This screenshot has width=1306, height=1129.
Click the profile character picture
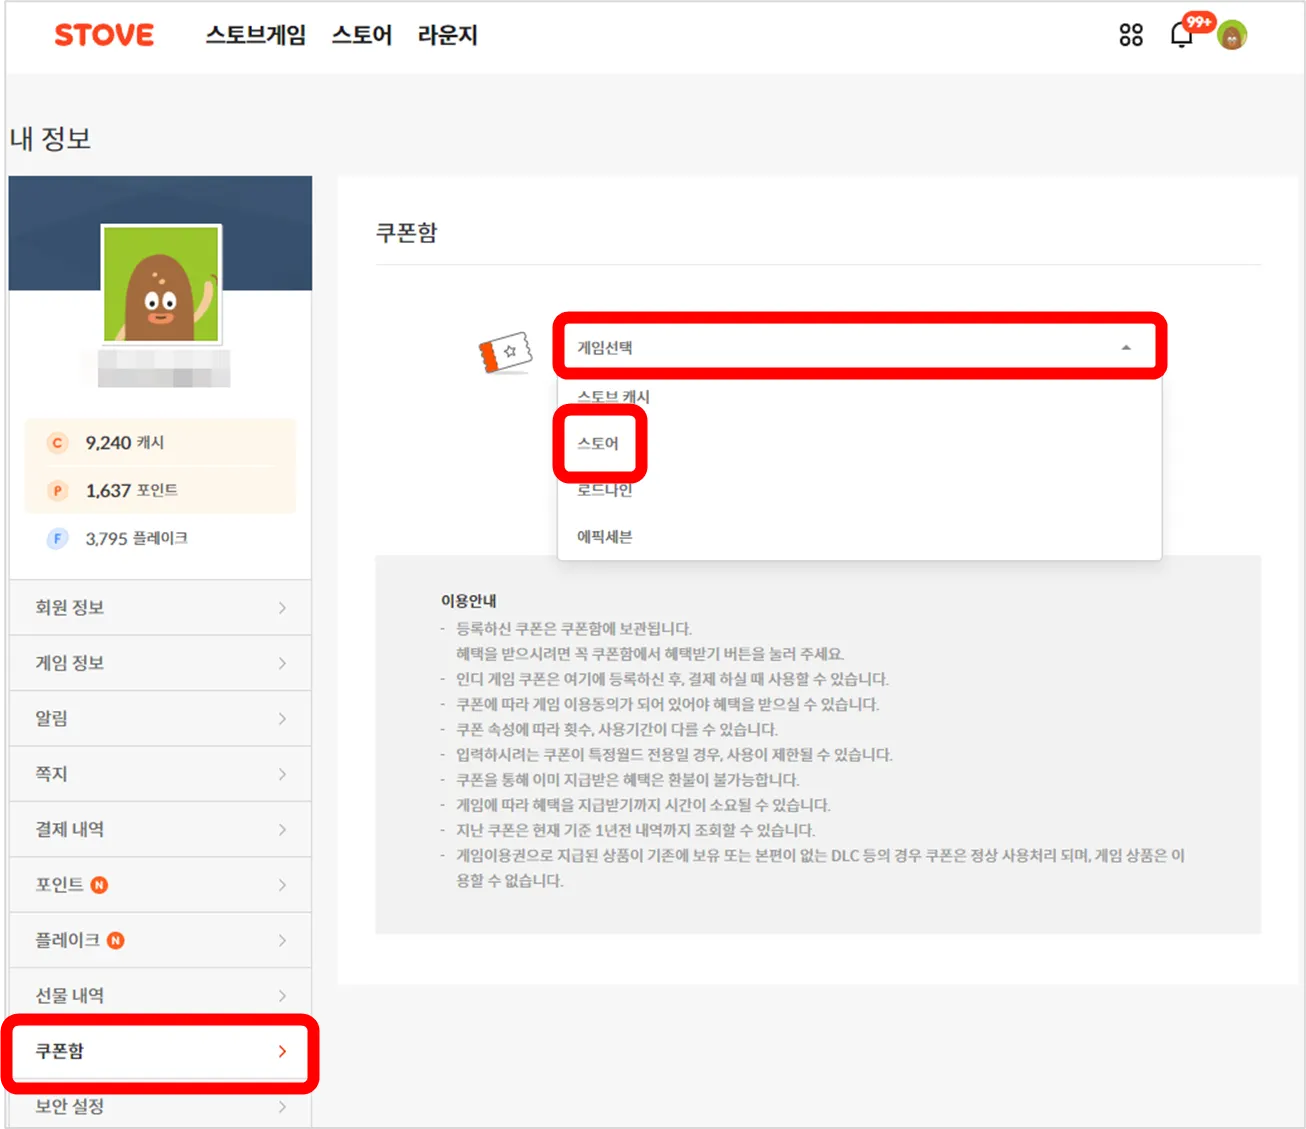pyautogui.click(x=161, y=284)
